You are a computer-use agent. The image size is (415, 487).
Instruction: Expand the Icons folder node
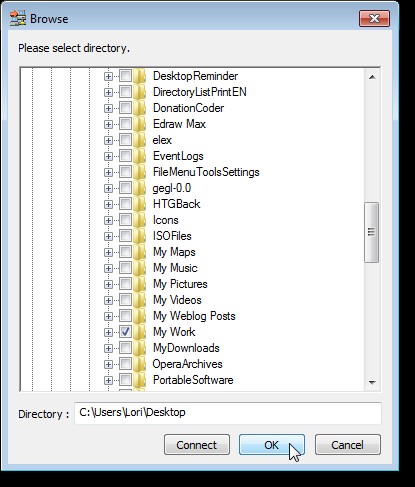(108, 220)
